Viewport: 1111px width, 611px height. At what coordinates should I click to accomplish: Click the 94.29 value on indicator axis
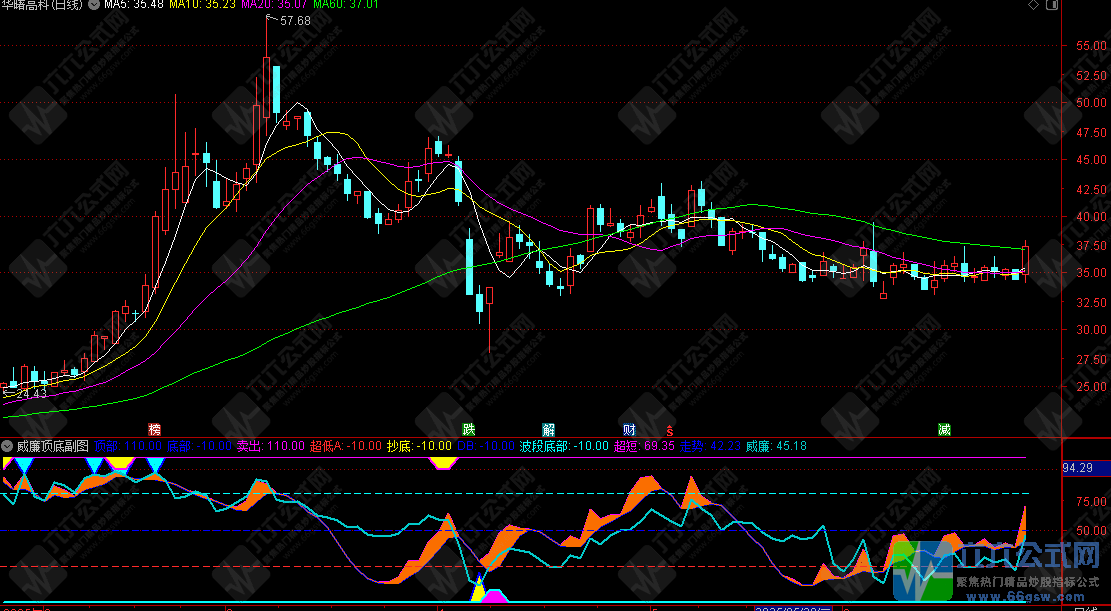click(x=1077, y=468)
